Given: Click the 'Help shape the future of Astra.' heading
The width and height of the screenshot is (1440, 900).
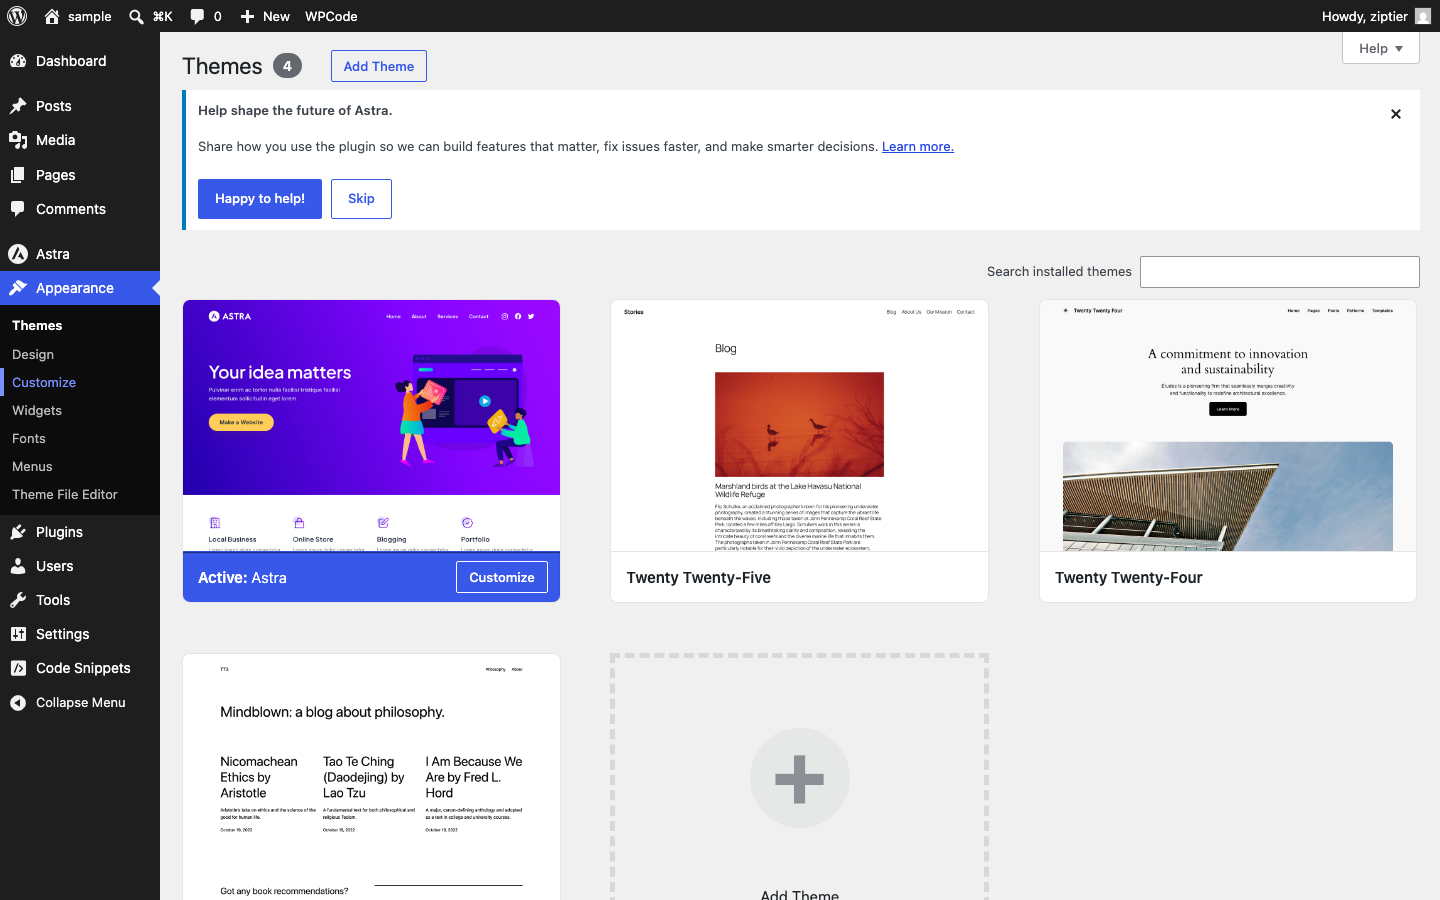Looking at the screenshot, I should coord(295,110).
